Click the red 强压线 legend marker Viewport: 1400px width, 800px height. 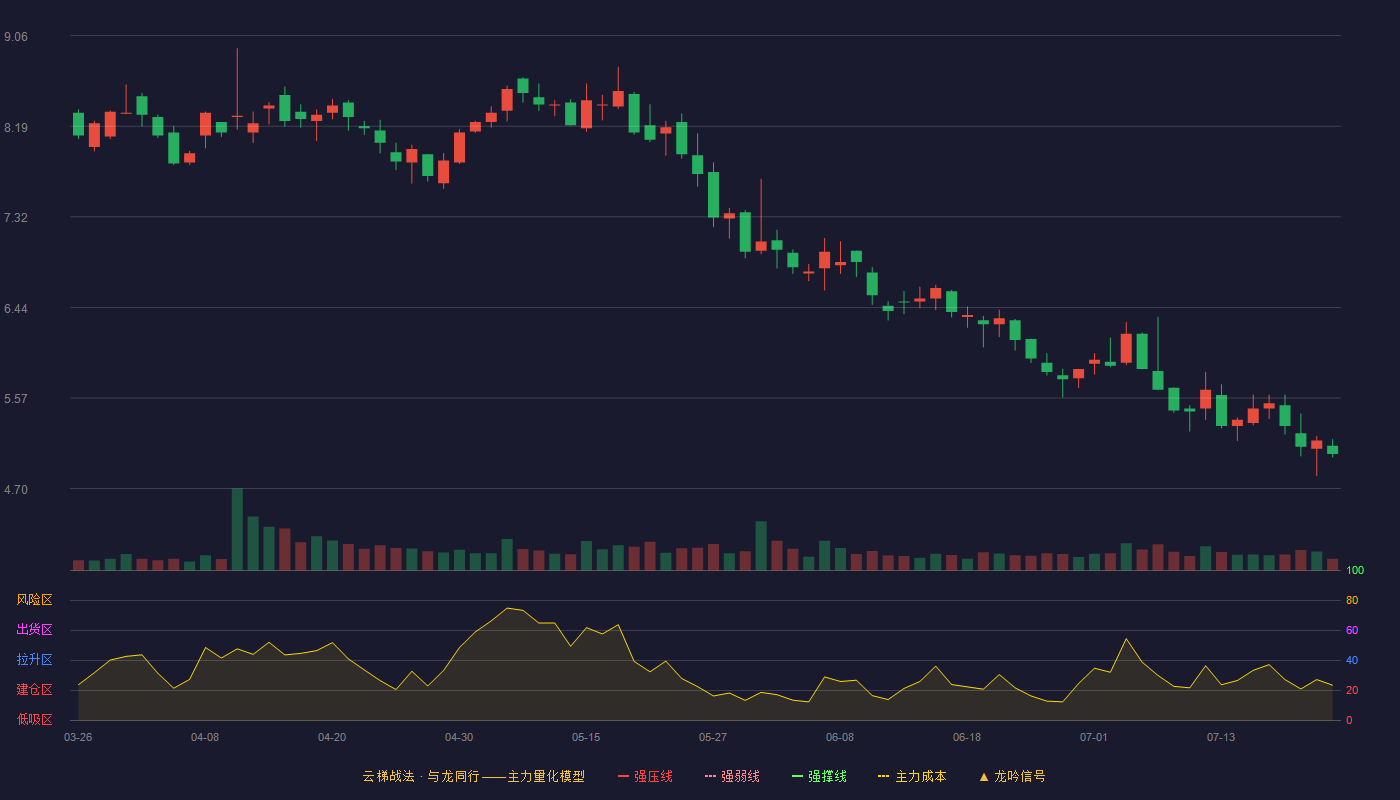click(x=623, y=776)
